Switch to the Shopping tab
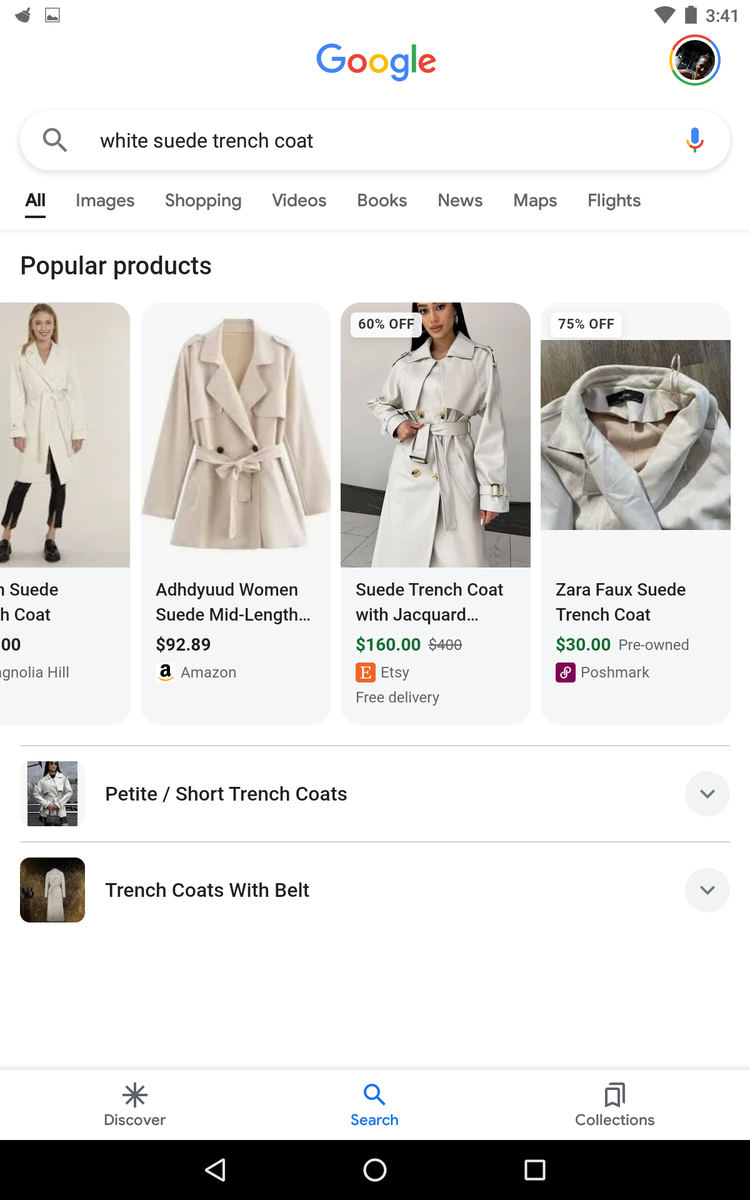The width and height of the screenshot is (750, 1200). [203, 201]
